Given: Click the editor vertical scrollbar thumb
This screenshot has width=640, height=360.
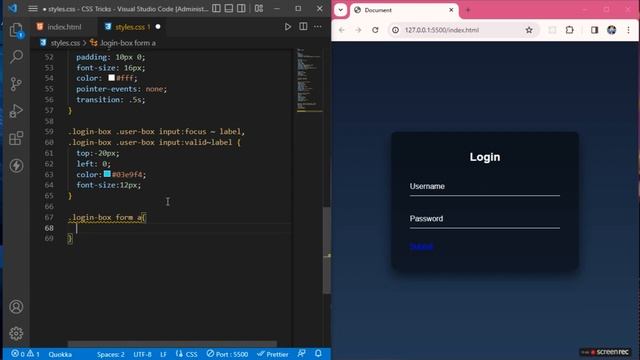Looking at the screenshot, I should (327, 251).
